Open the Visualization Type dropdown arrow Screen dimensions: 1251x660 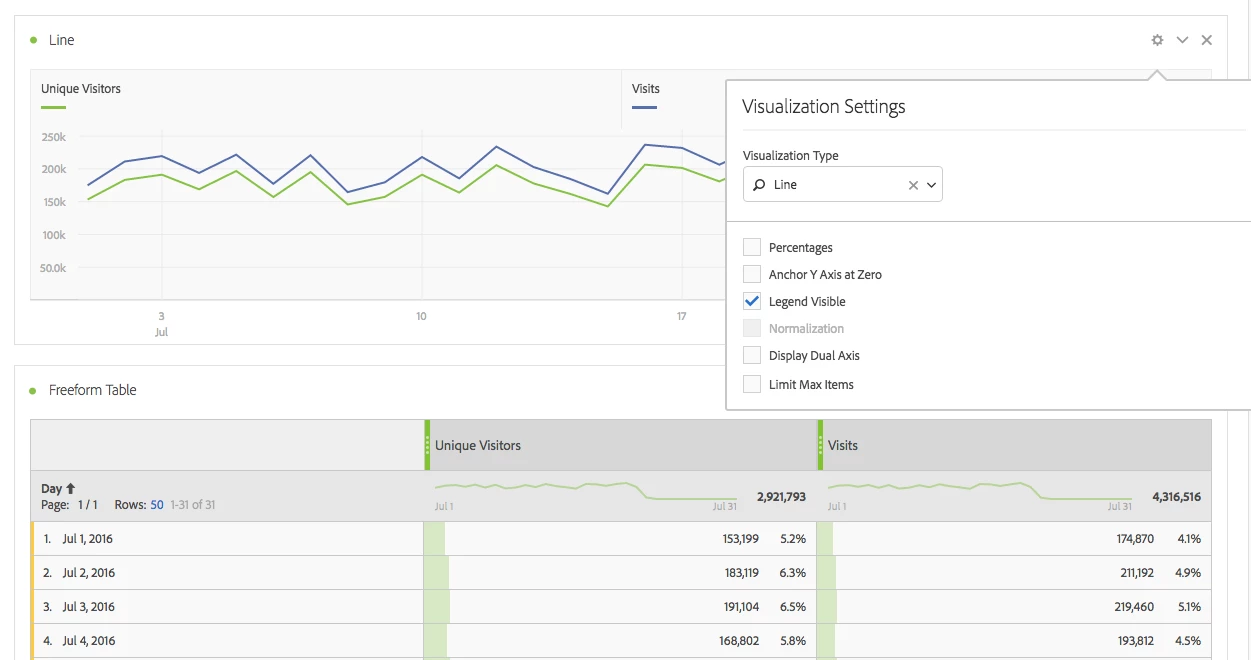click(x=932, y=185)
